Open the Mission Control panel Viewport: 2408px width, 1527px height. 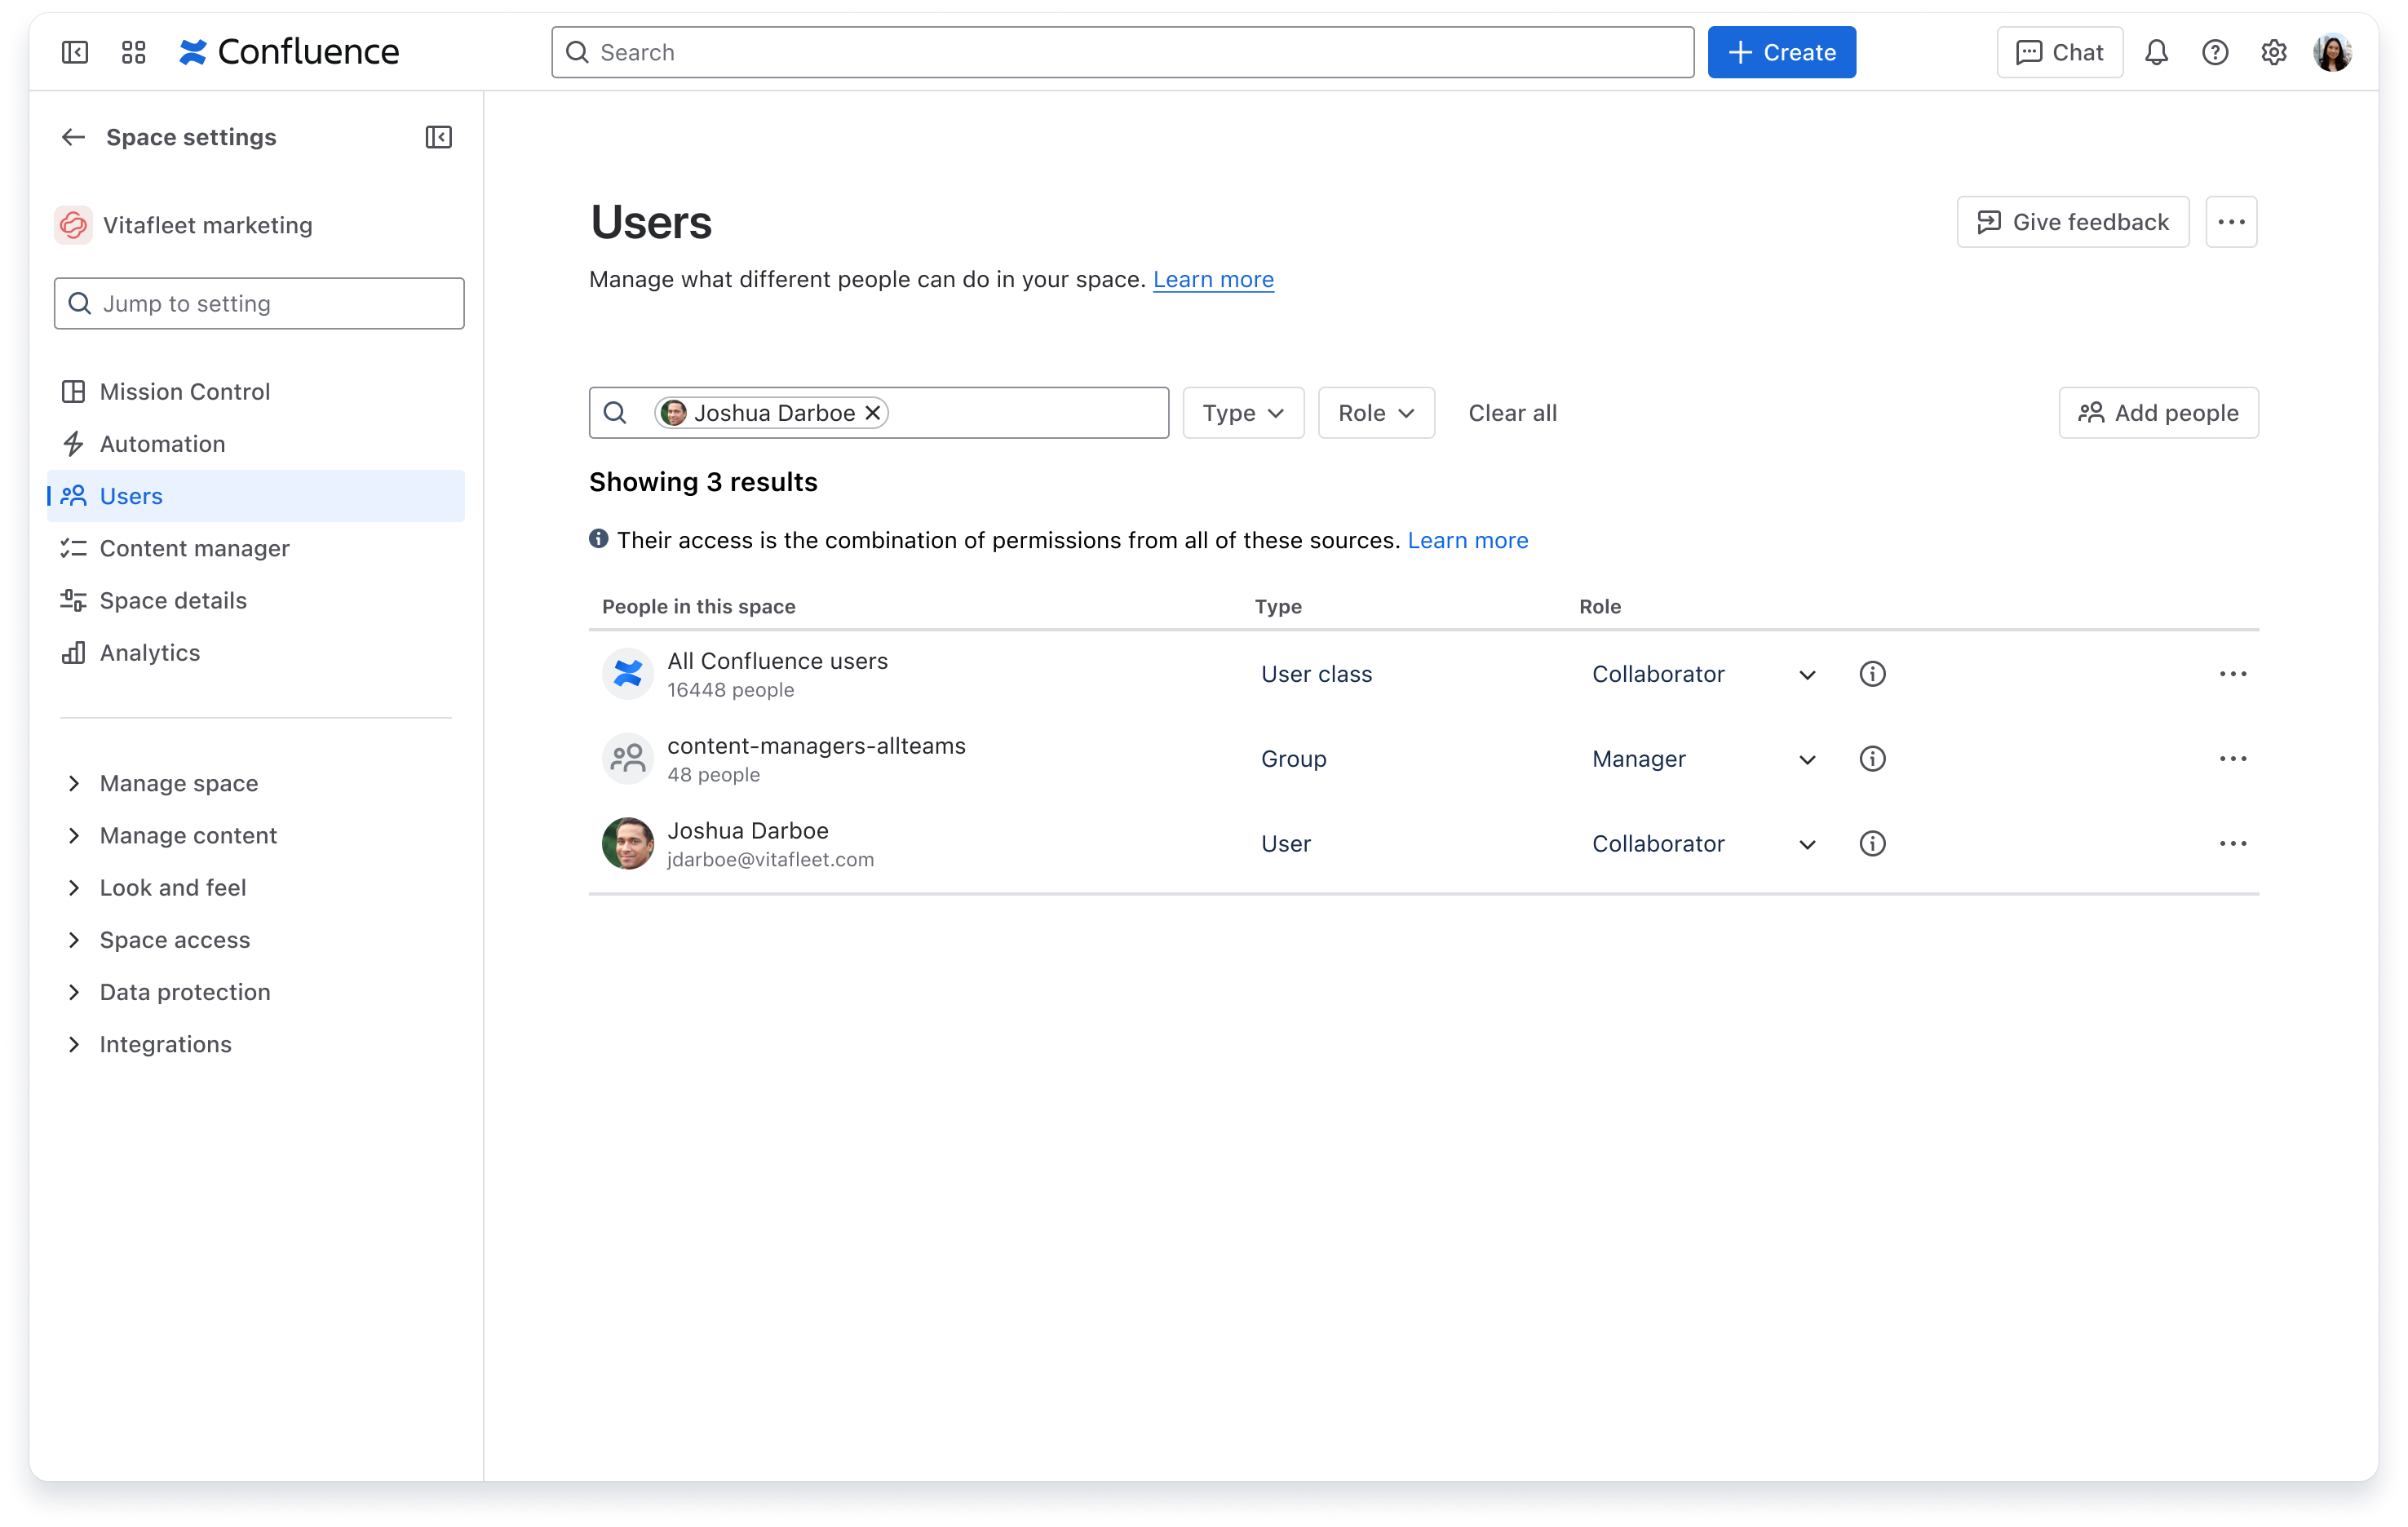click(184, 391)
